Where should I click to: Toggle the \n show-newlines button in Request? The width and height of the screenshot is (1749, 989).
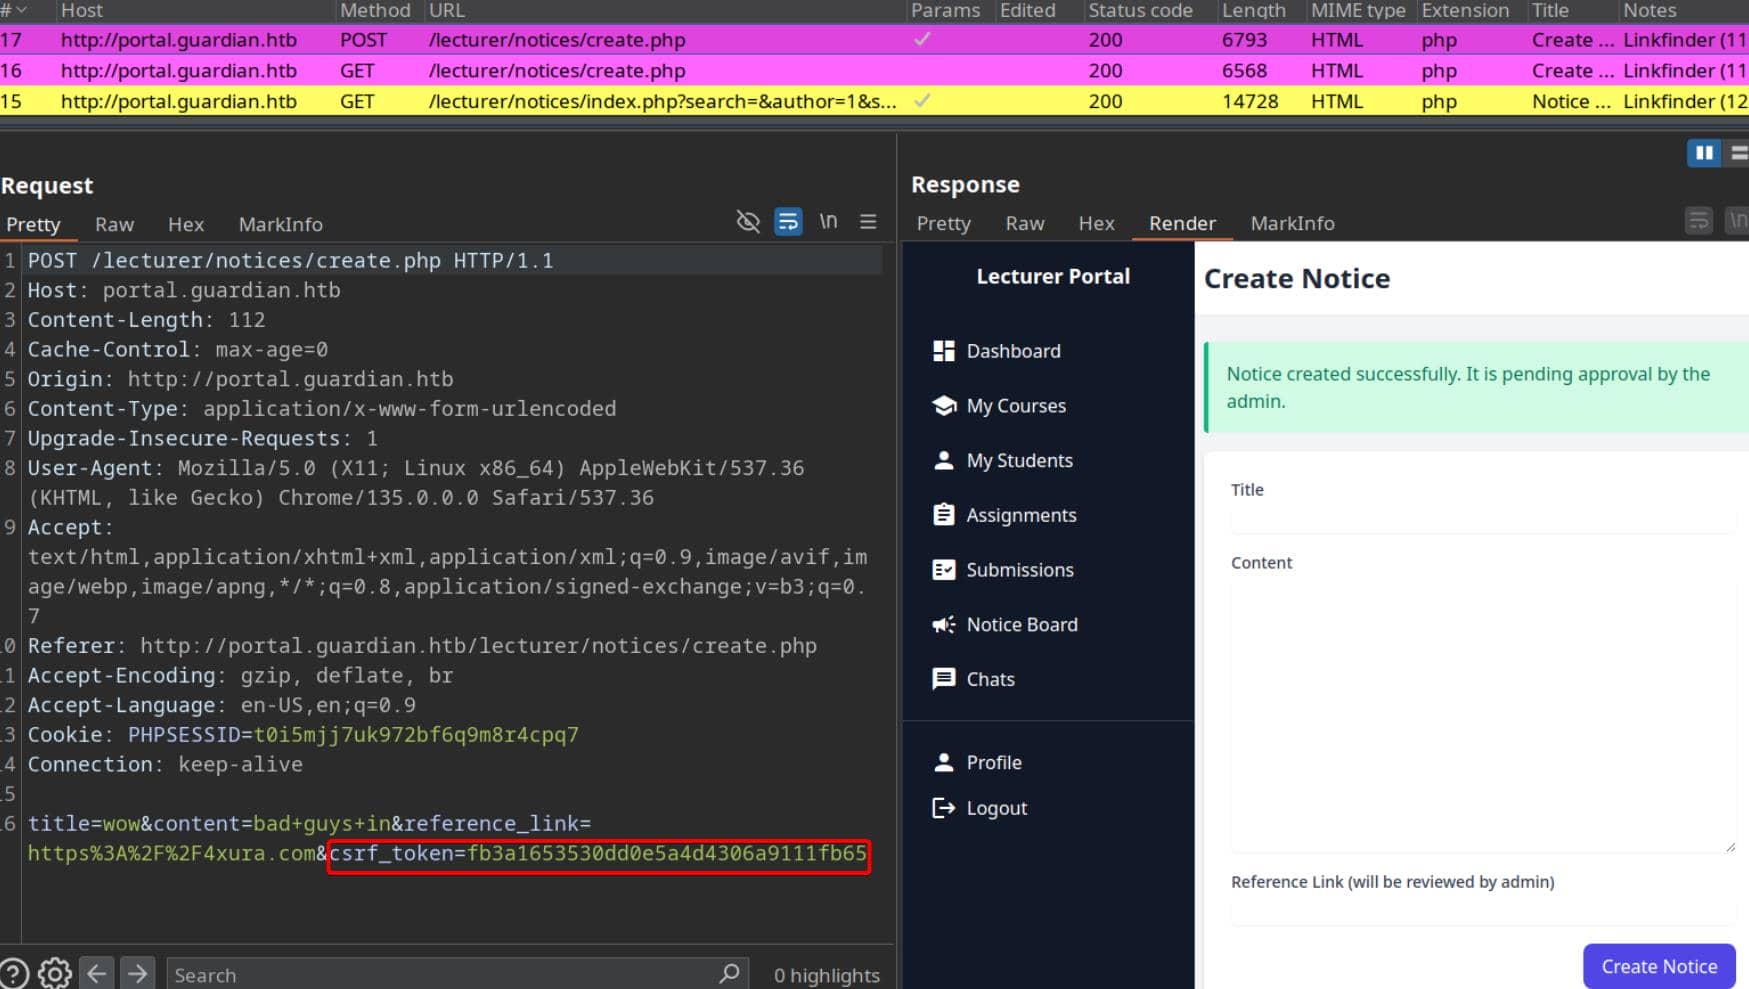tap(828, 221)
